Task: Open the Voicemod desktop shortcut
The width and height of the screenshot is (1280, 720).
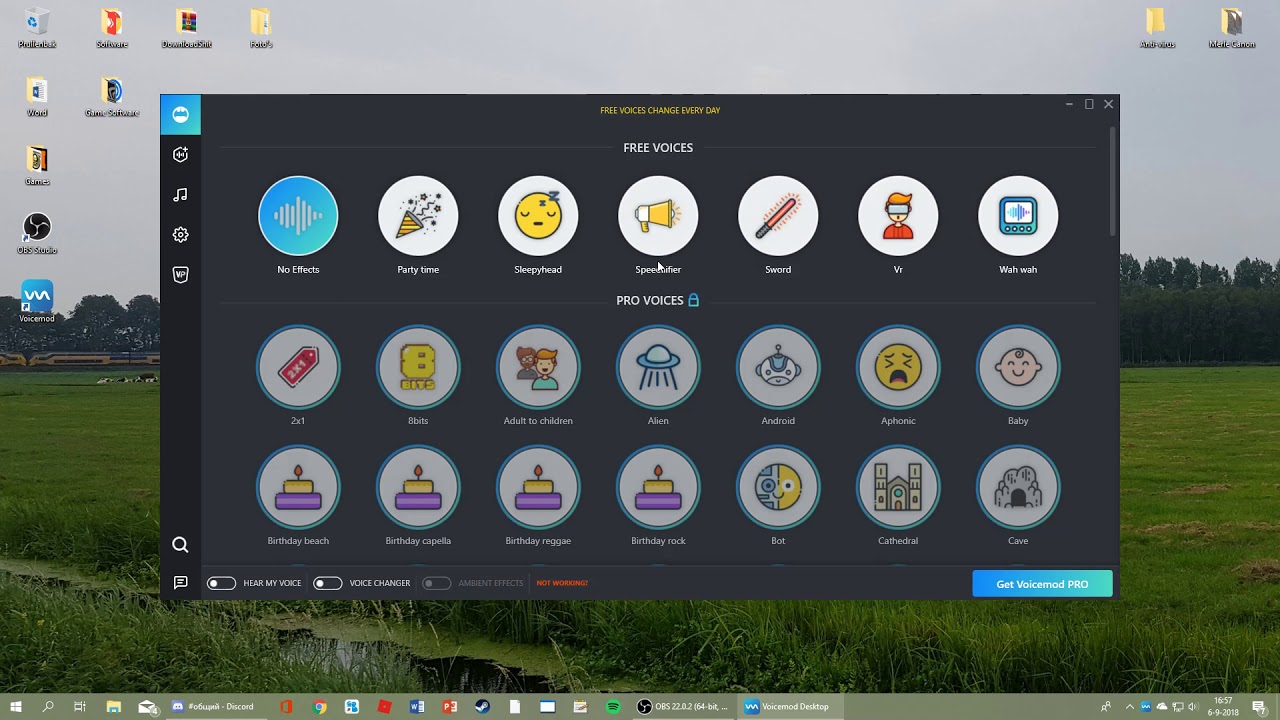Action: 37,302
